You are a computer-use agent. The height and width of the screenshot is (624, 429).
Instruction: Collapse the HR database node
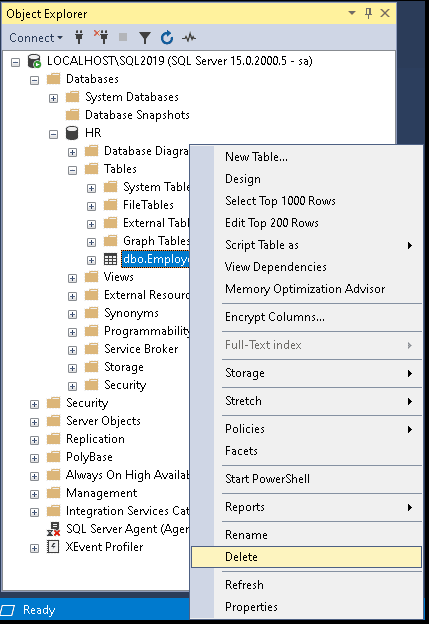(x=53, y=135)
